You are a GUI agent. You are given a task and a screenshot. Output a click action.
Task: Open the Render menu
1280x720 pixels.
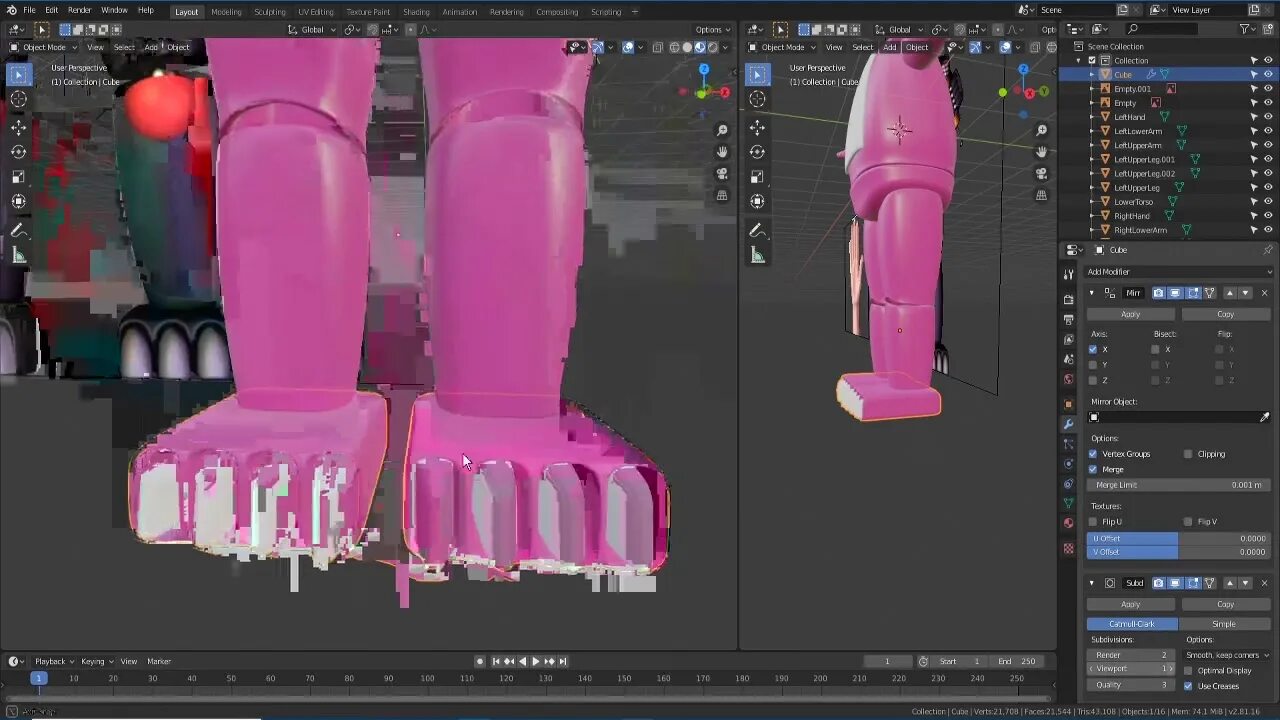tap(79, 10)
